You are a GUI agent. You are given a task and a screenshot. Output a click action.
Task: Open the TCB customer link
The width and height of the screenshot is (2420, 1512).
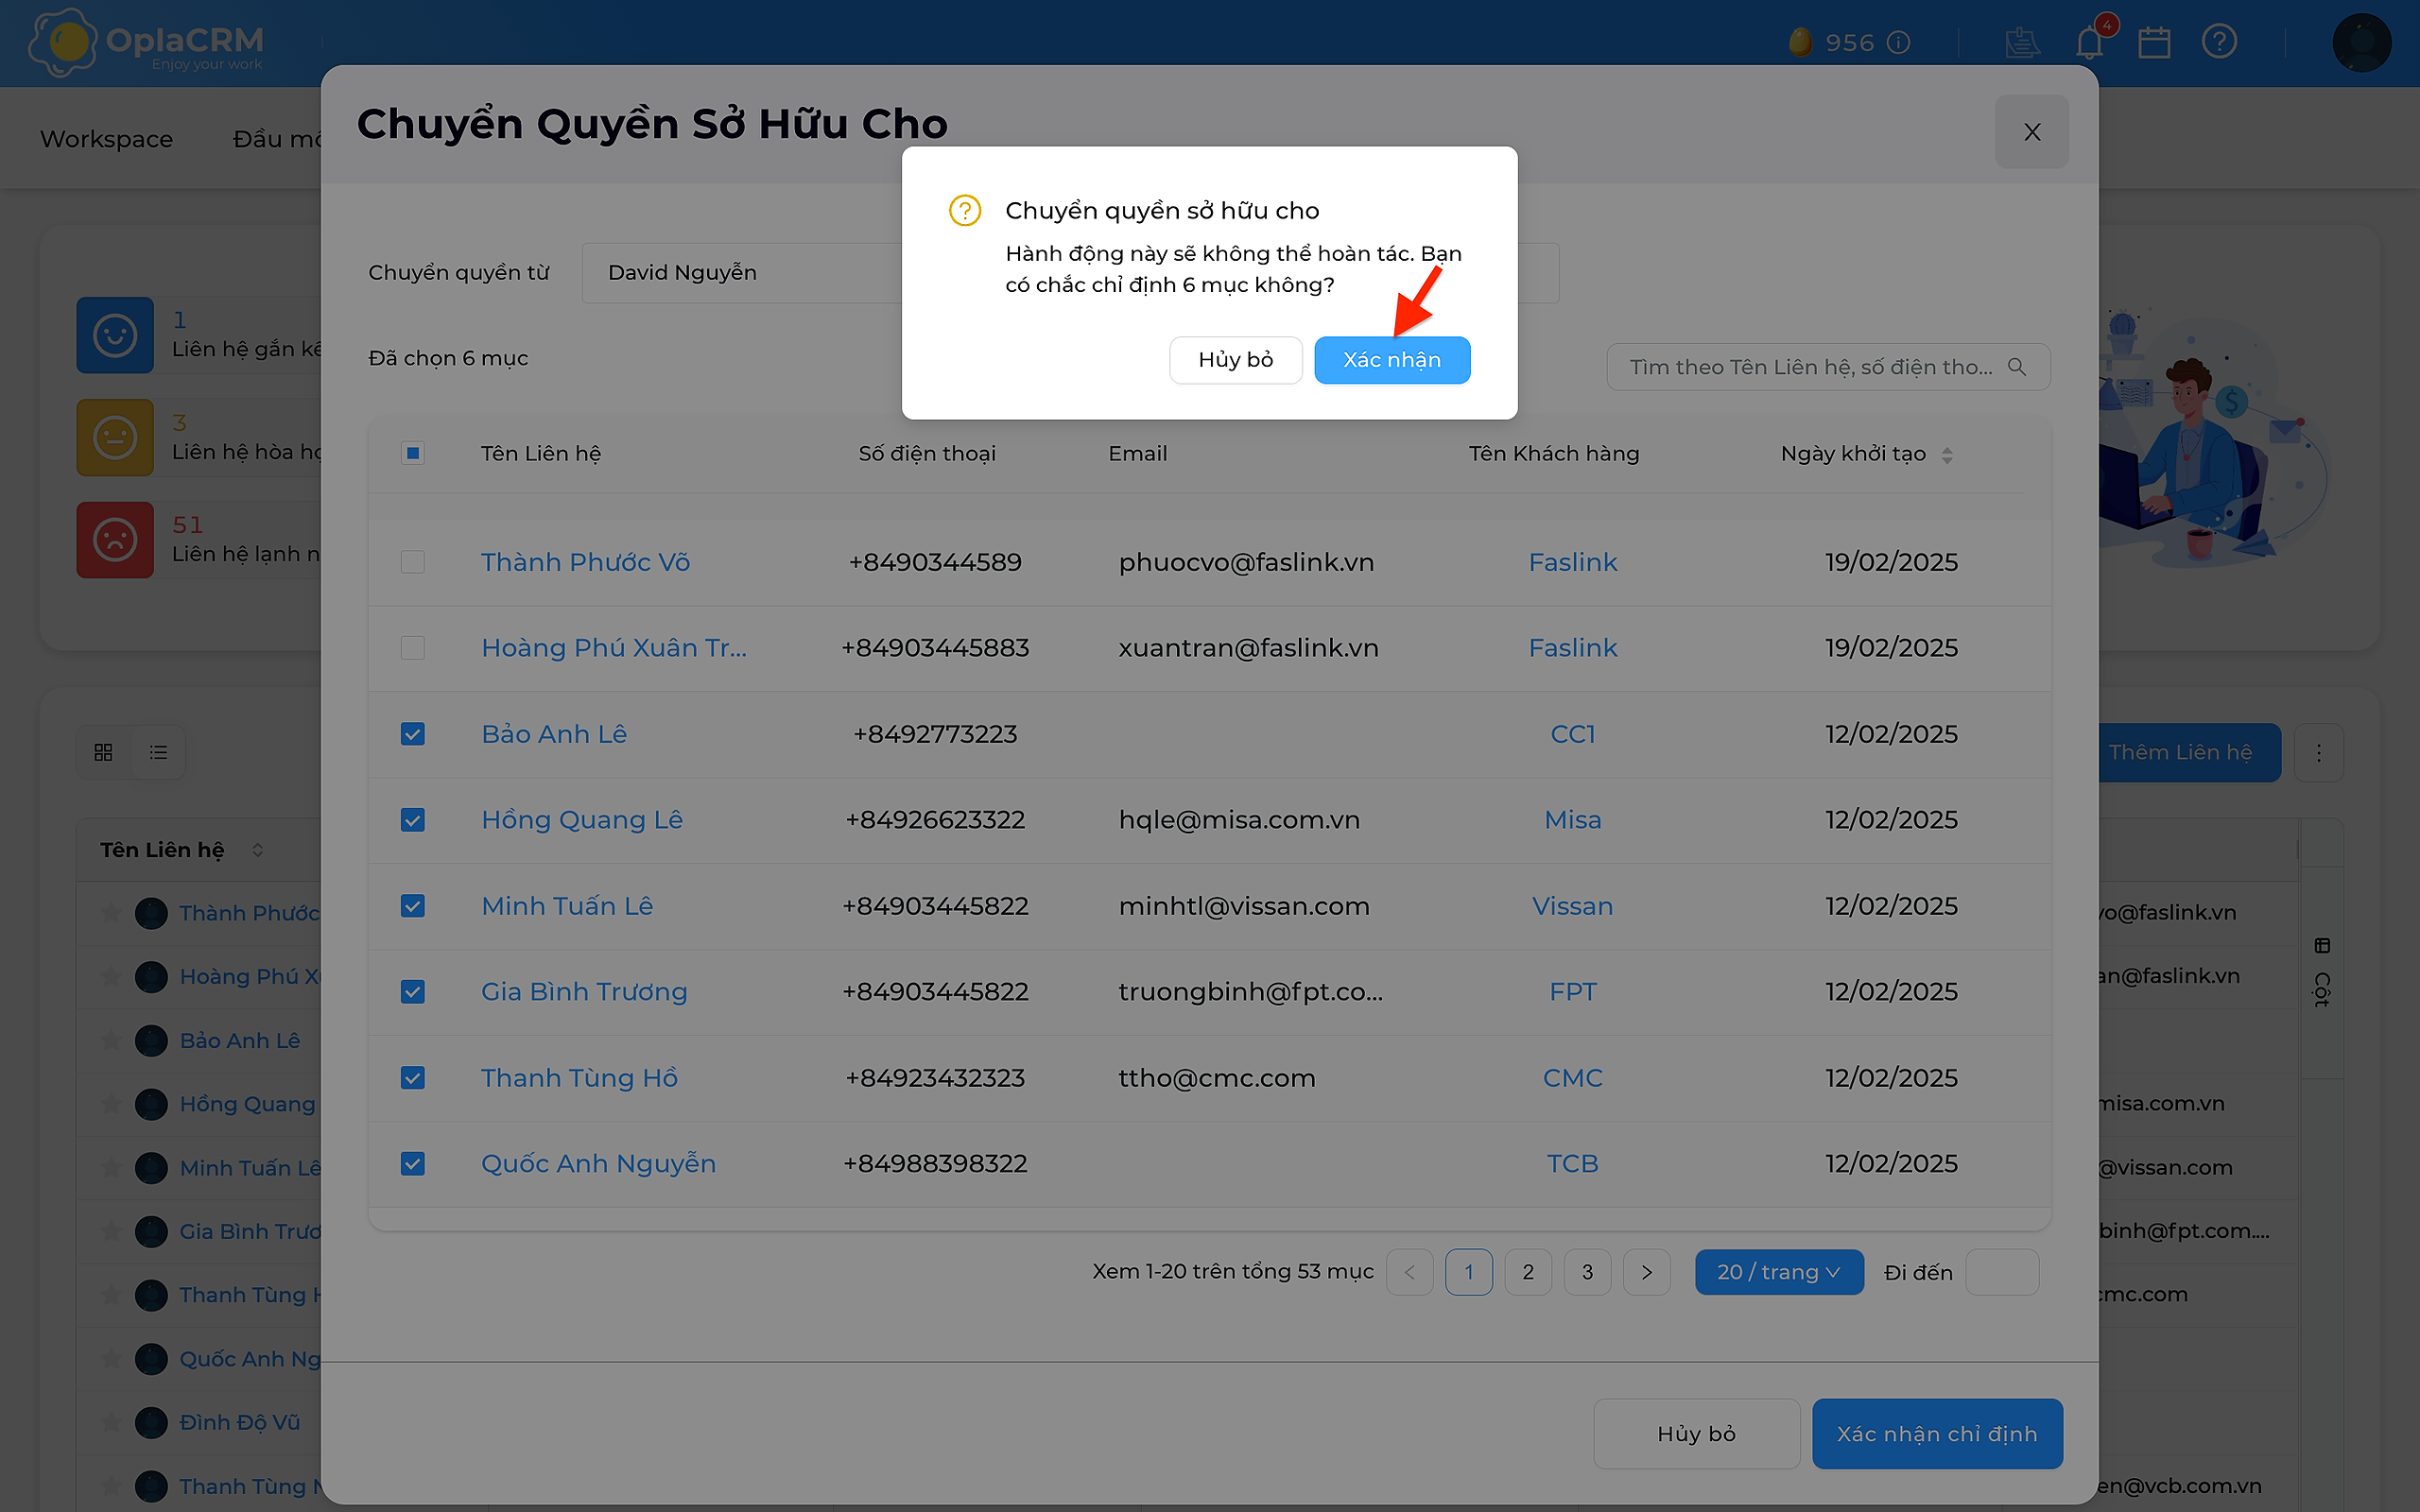pyautogui.click(x=1573, y=1164)
